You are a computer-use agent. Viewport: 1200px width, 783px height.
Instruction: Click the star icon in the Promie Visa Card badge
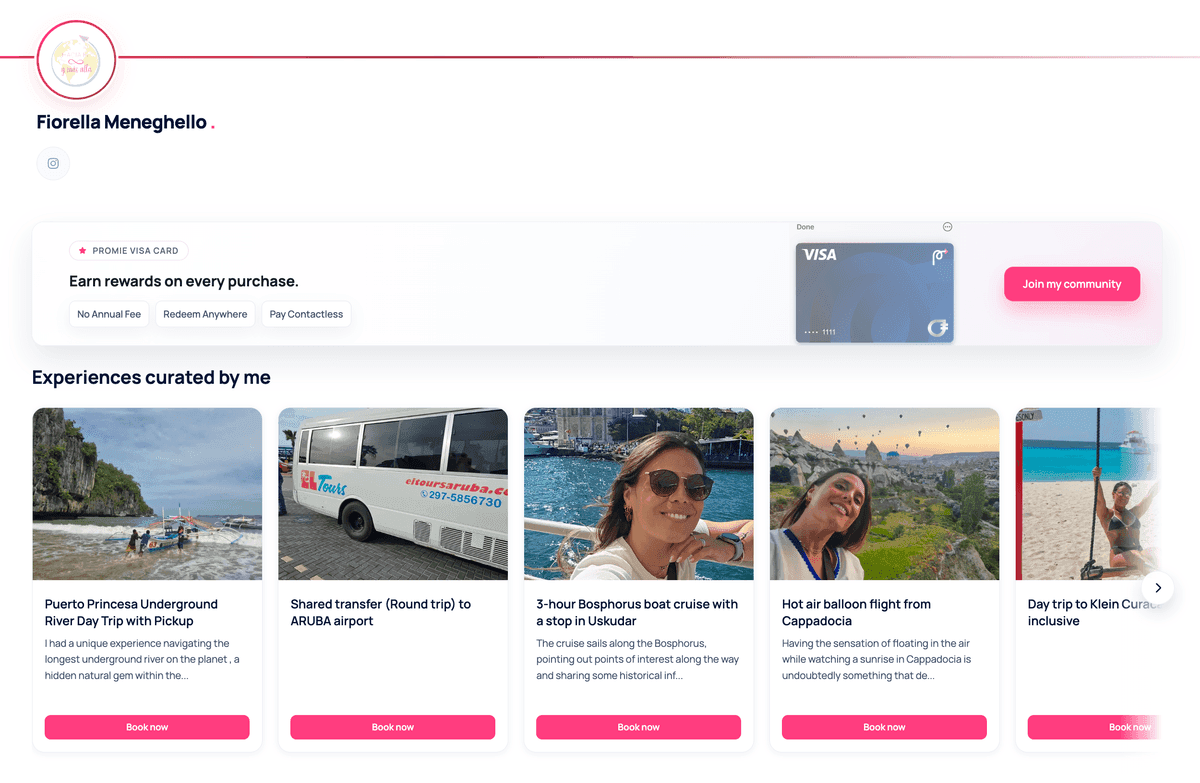(82, 251)
